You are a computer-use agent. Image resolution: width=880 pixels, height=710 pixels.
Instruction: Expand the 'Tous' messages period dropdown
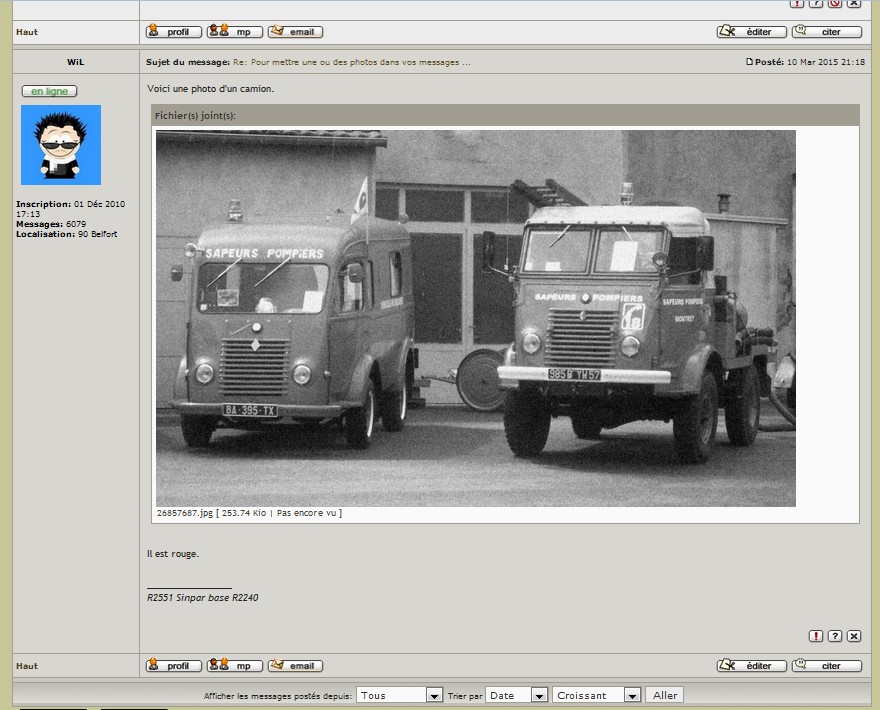pyautogui.click(x=400, y=695)
